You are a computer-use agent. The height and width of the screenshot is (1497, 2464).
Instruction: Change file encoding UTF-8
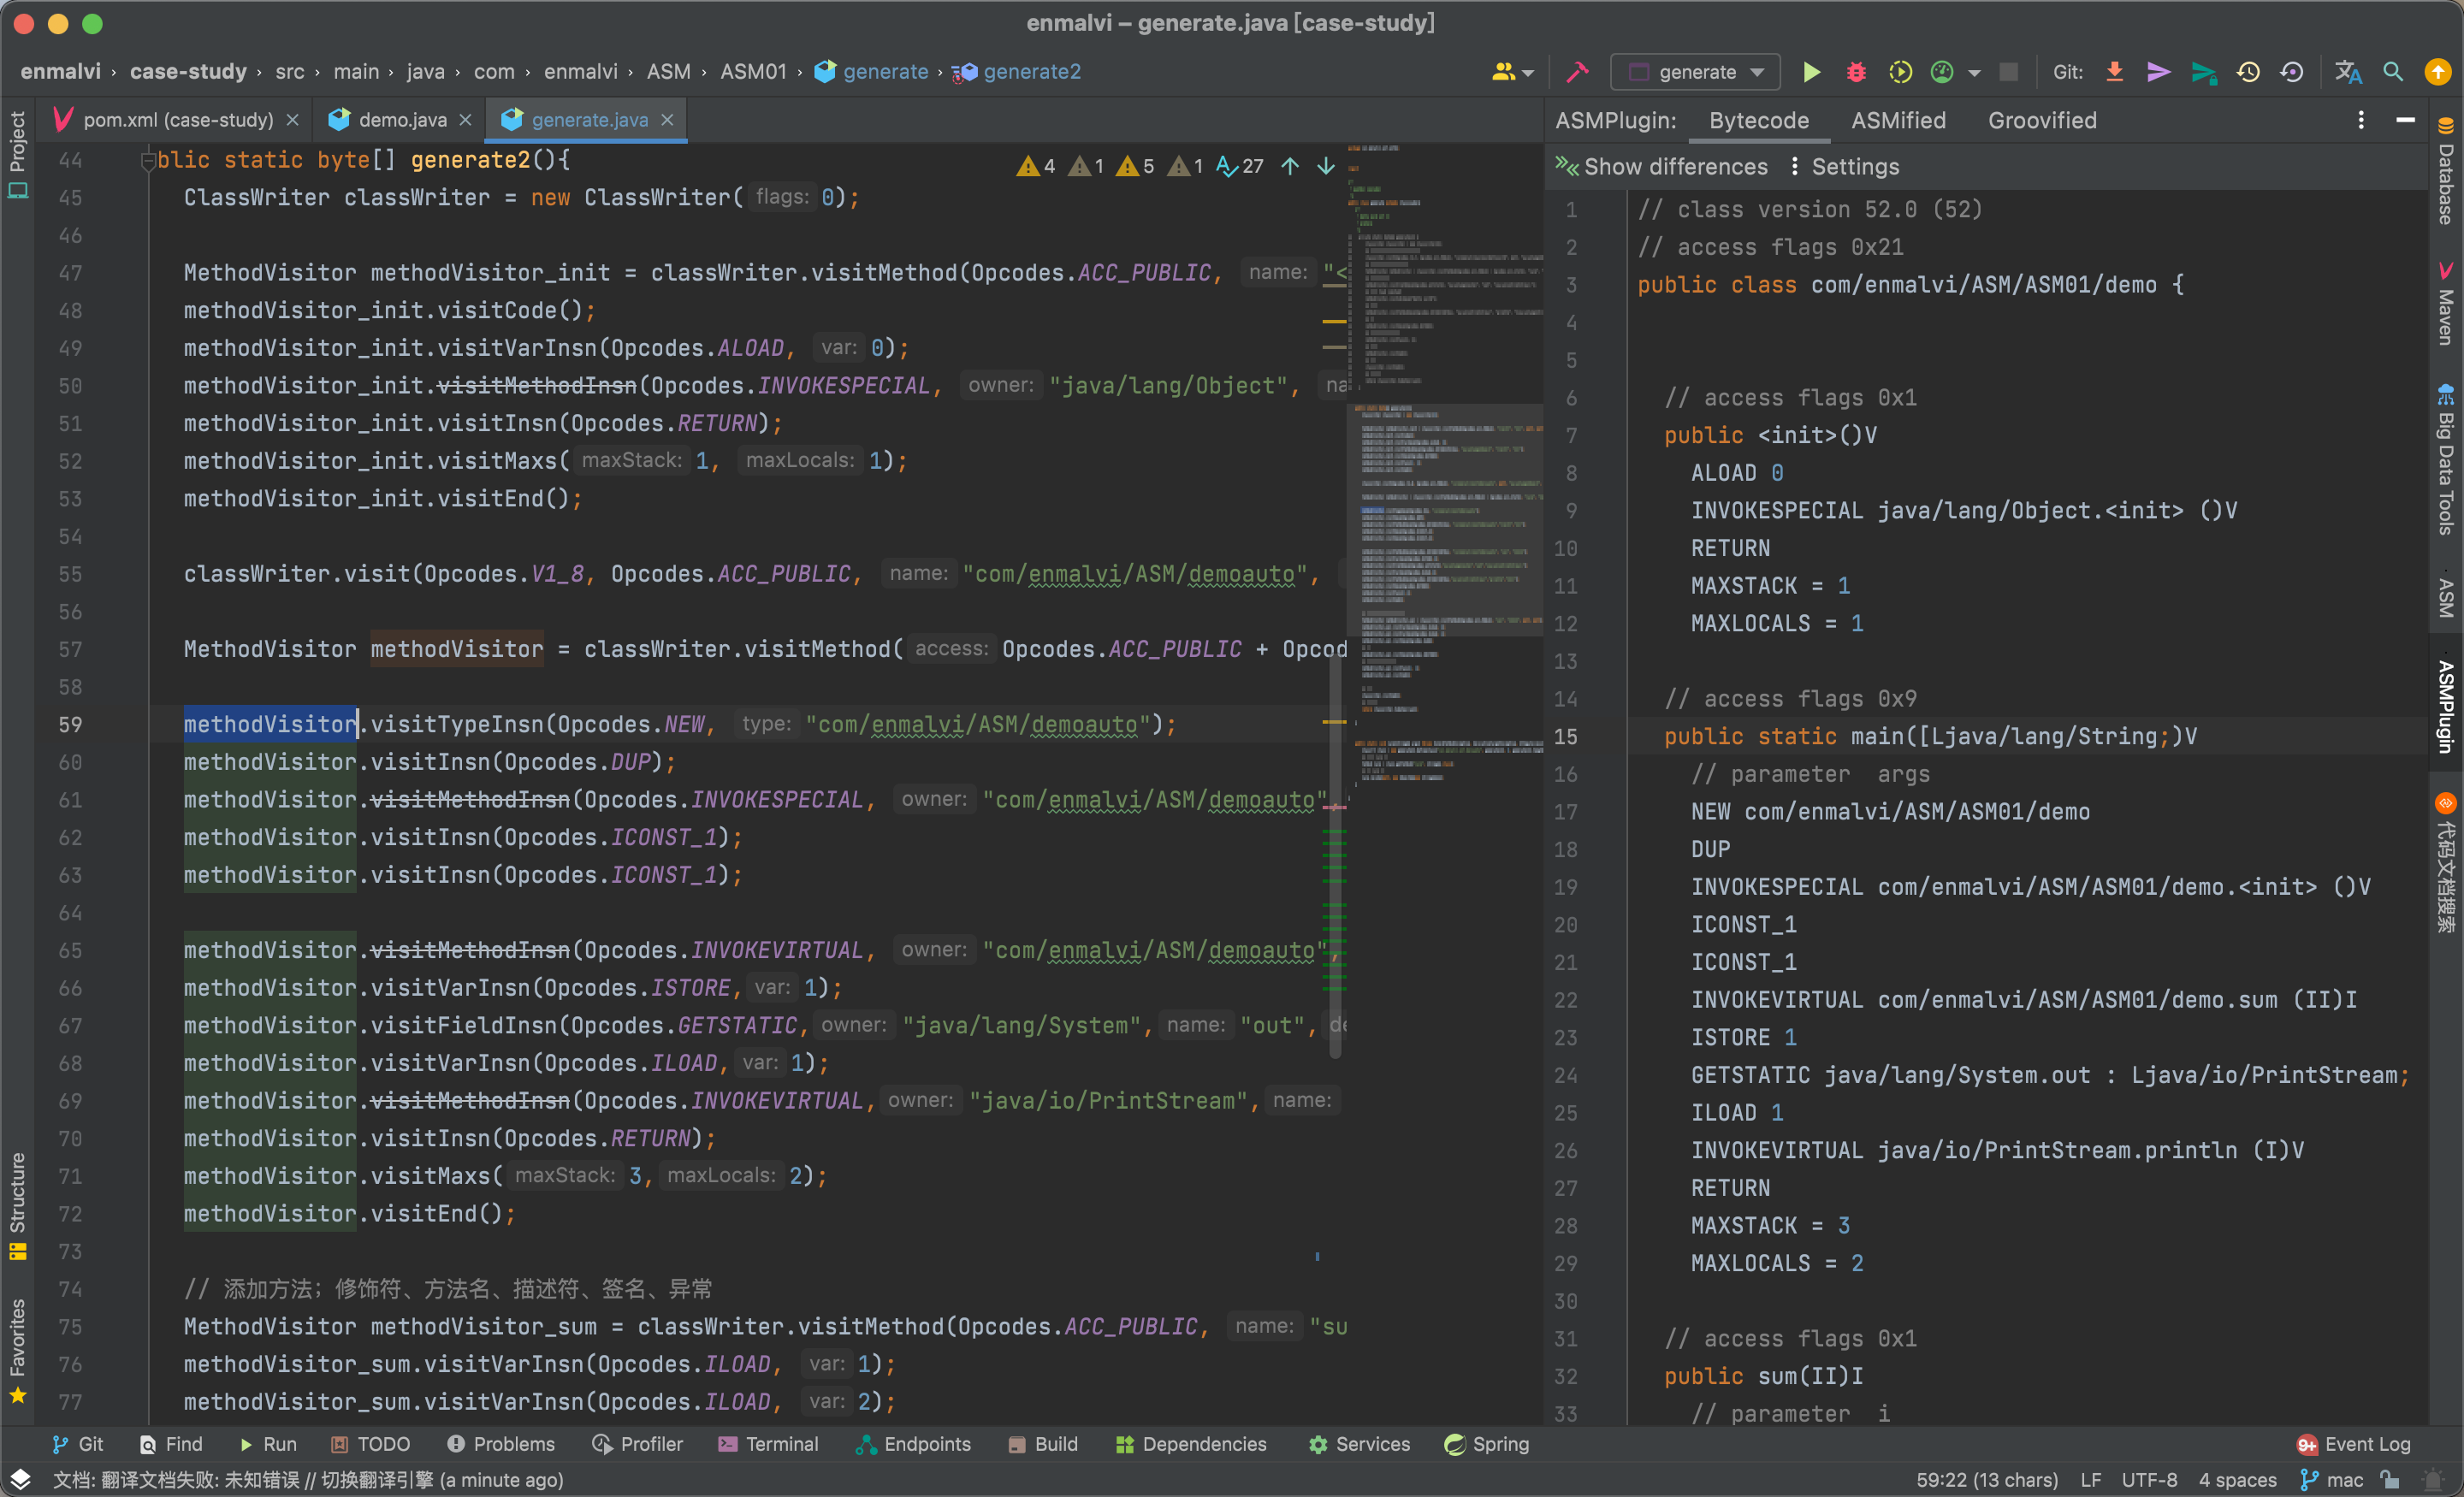(x=2149, y=1480)
